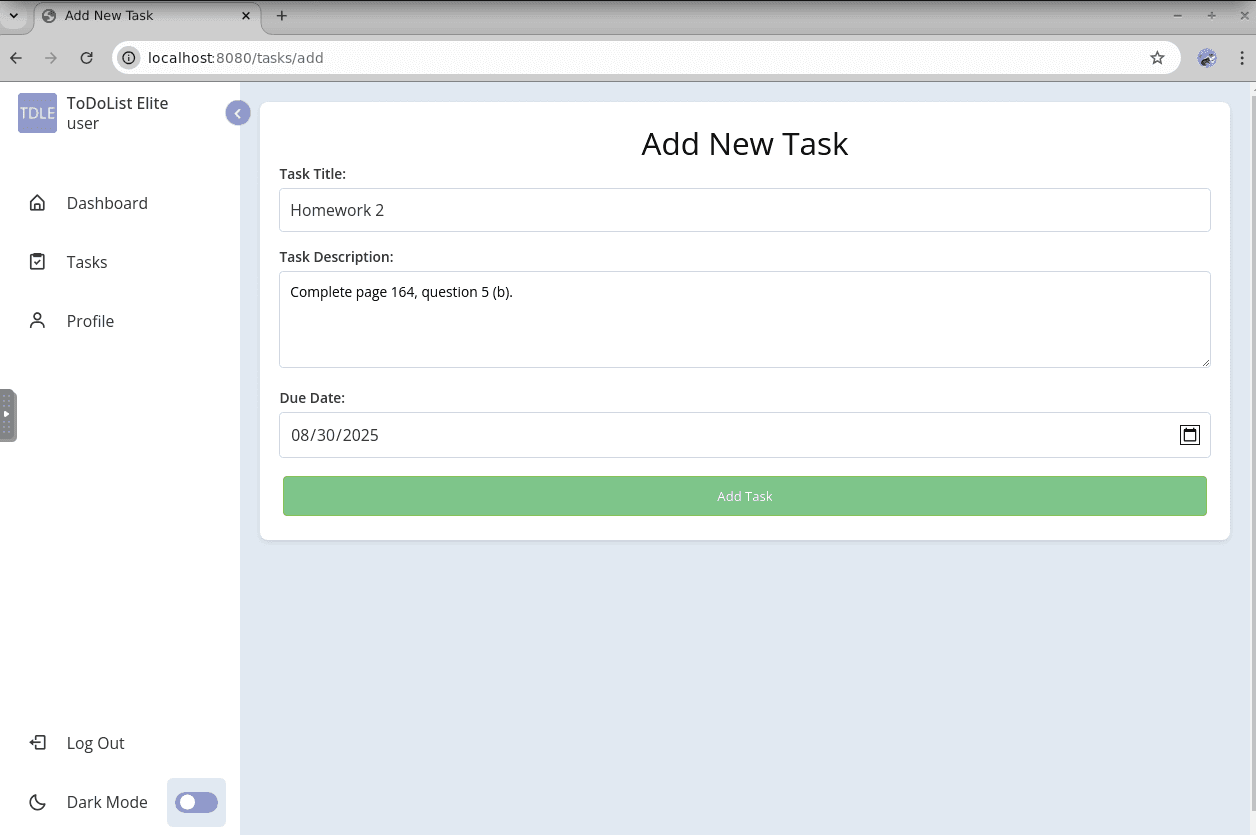Focus the Task Description text area

745,319
